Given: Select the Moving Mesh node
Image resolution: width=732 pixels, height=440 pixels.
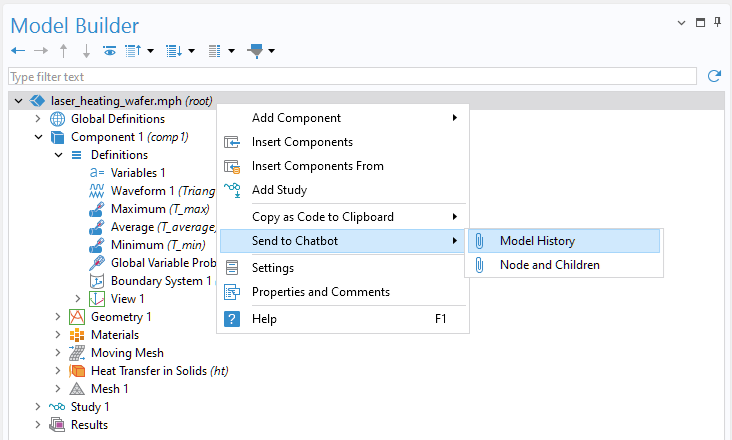Looking at the screenshot, I should tap(127, 353).
